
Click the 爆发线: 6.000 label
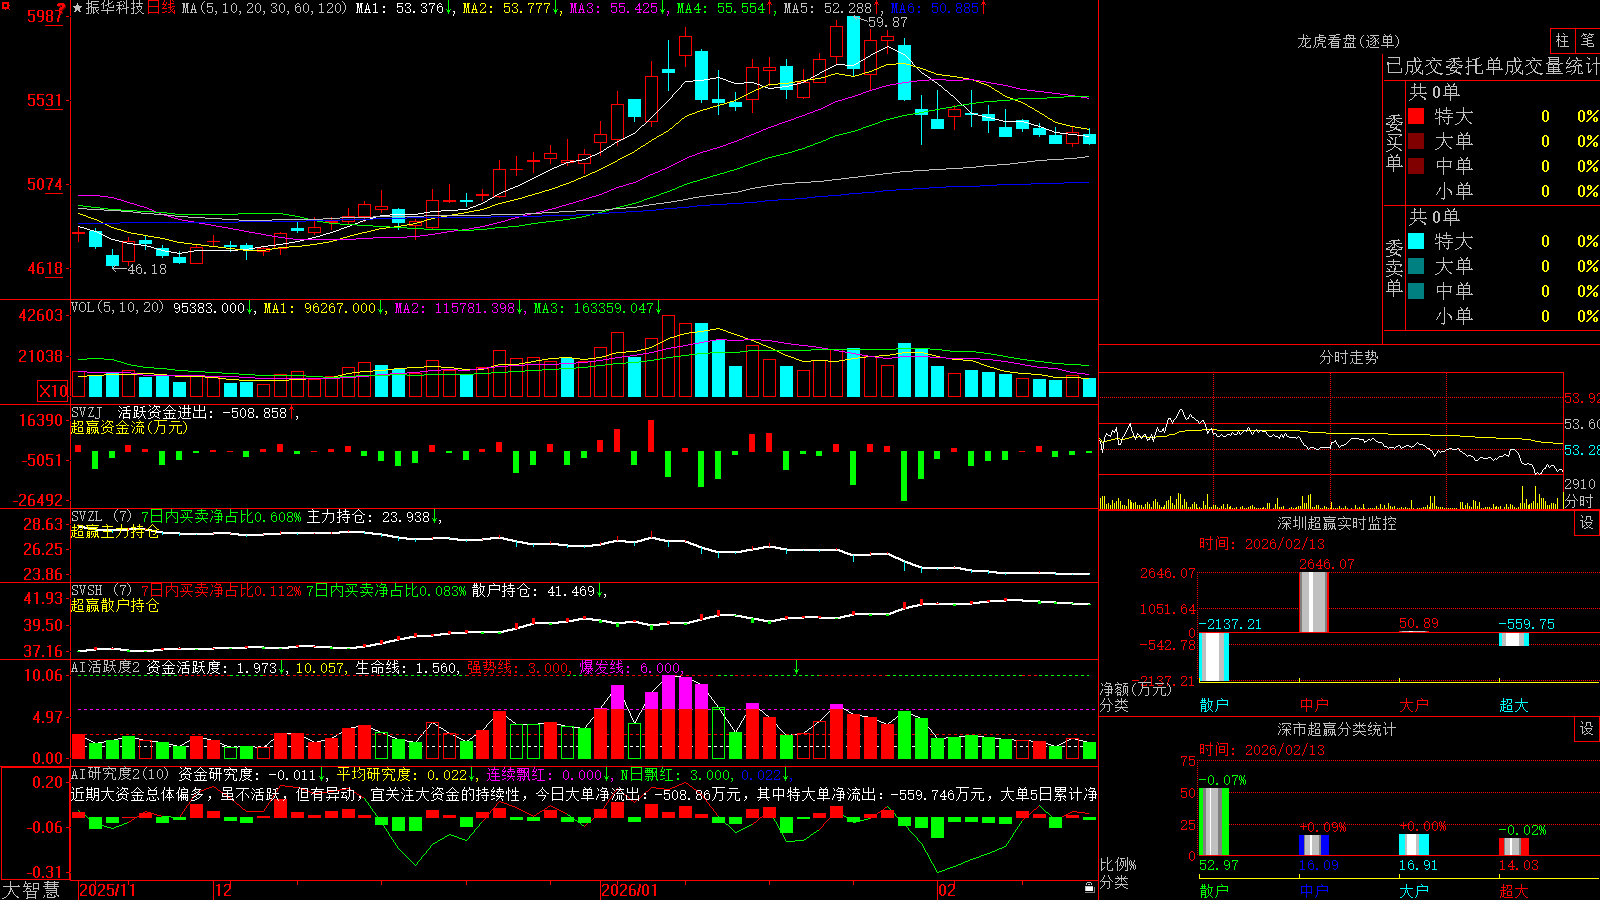click(630, 667)
